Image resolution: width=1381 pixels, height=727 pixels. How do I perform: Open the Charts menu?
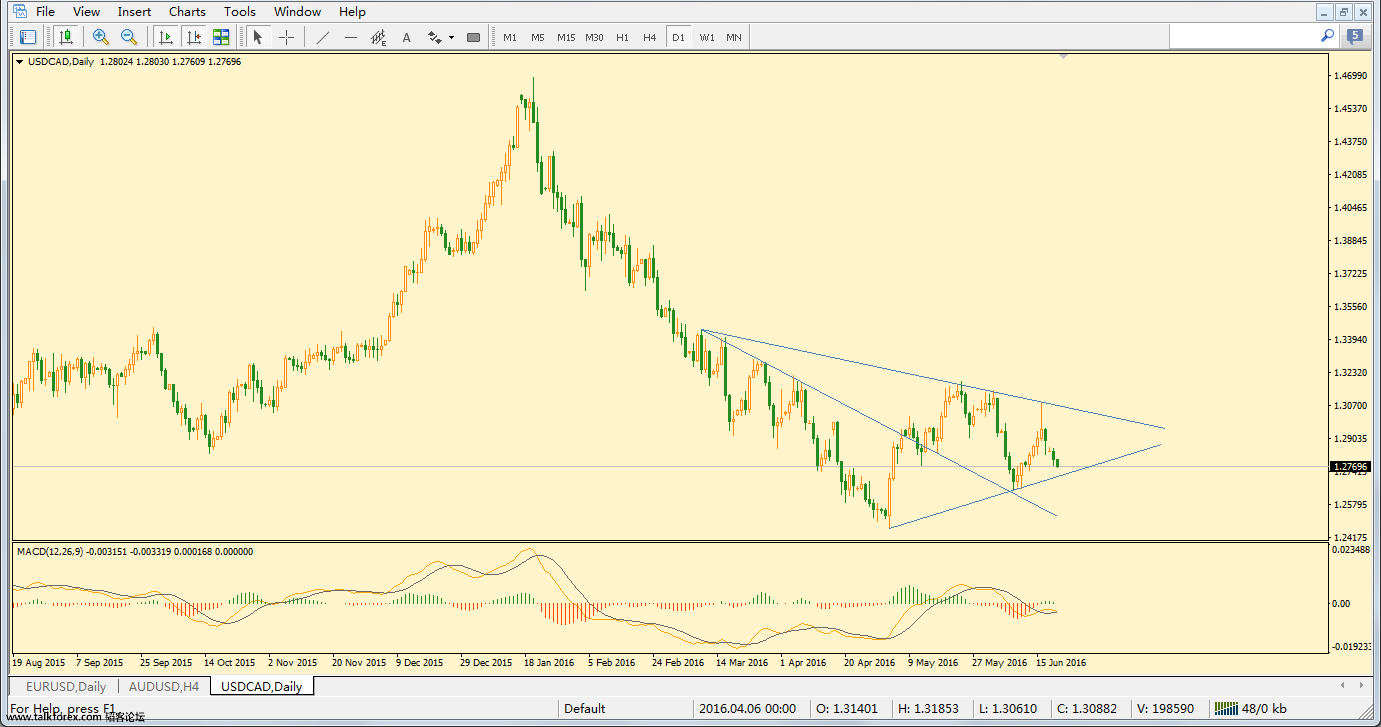point(187,12)
